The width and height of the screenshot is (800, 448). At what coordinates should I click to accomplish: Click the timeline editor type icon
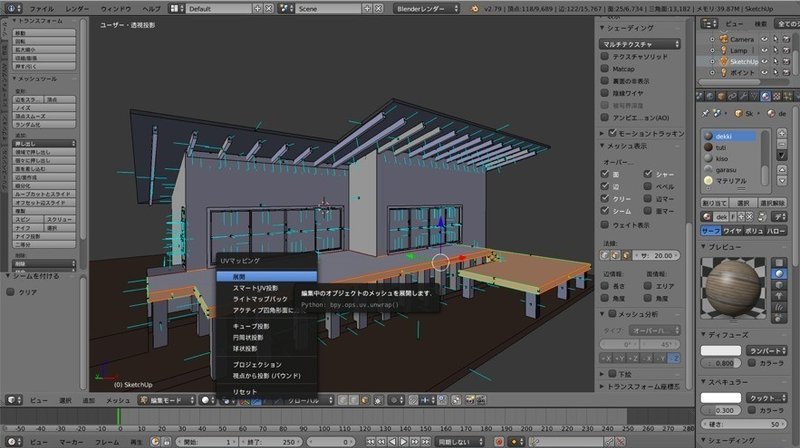click(13, 442)
